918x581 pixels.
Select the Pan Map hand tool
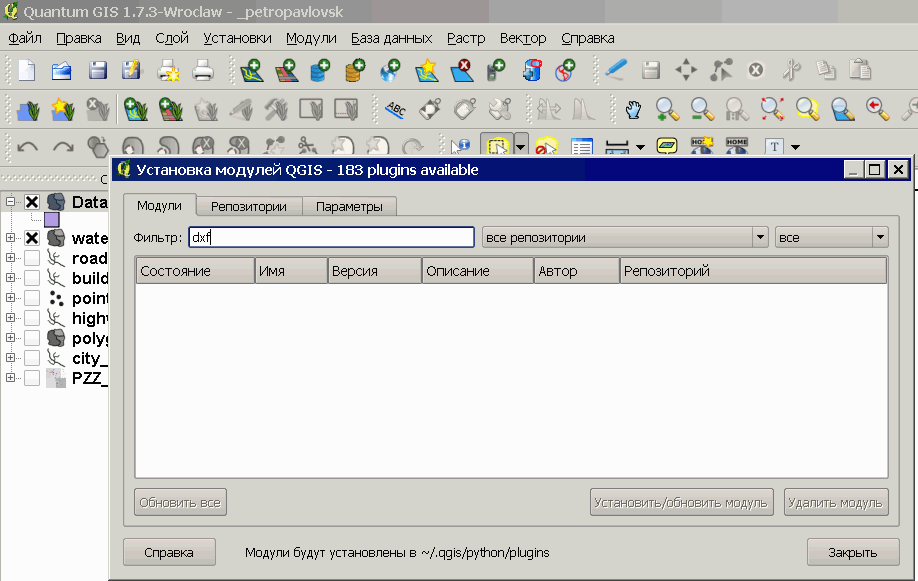click(x=633, y=108)
